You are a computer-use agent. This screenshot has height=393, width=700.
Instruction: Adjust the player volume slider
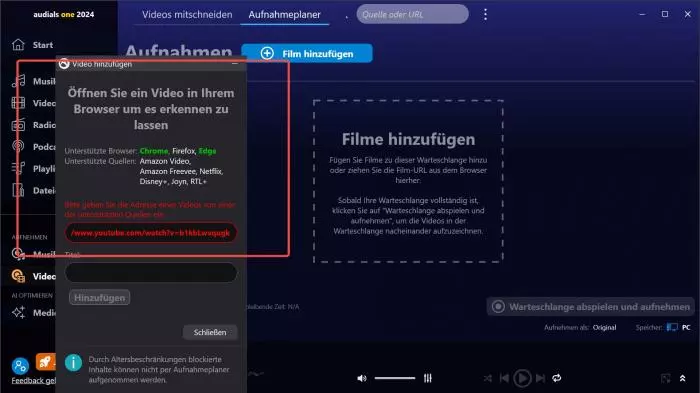coord(395,378)
